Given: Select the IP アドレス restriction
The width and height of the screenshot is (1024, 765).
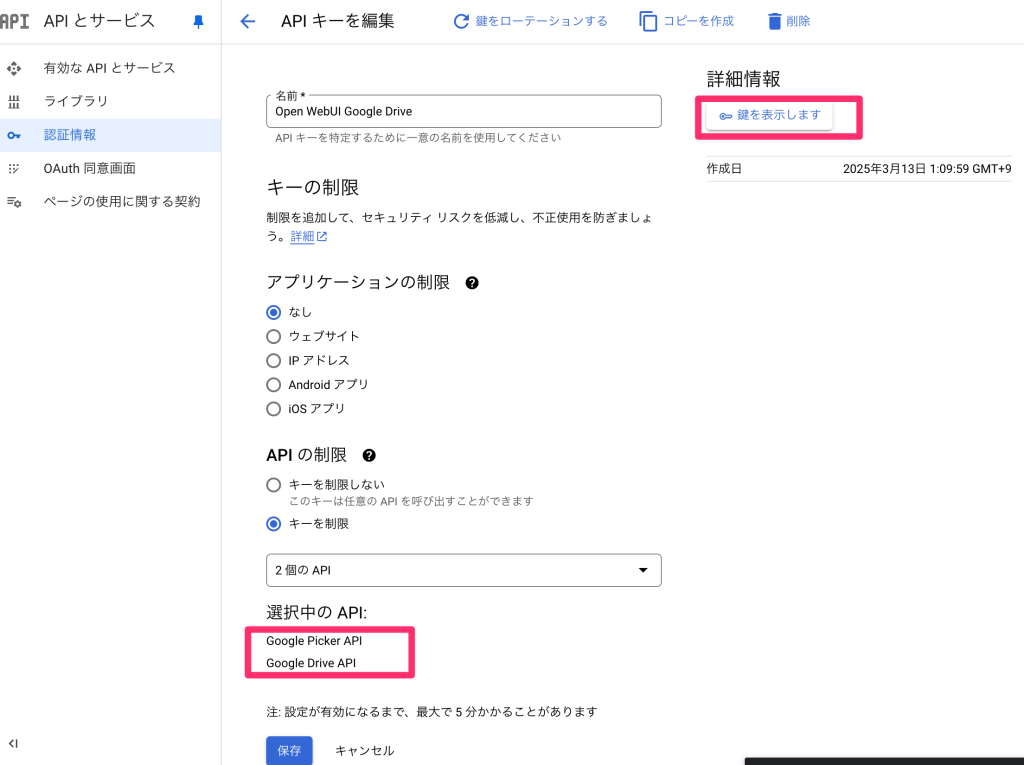Looking at the screenshot, I should [x=274, y=361].
